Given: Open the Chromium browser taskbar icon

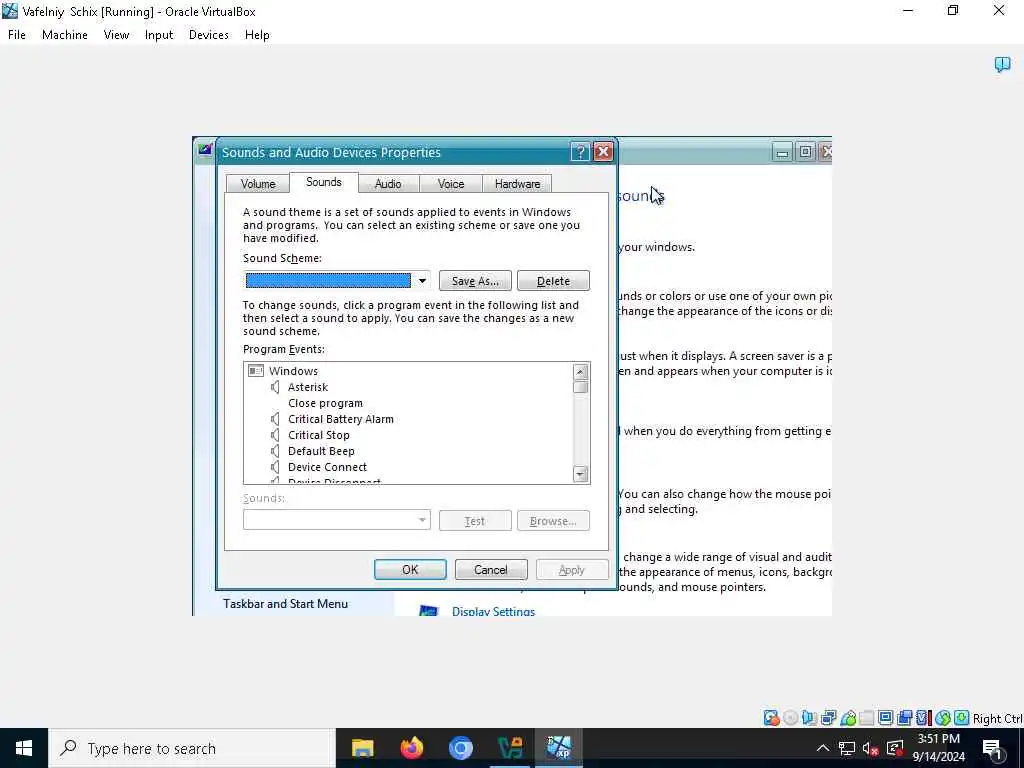Looking at the screenshot, I should point(460,748).
